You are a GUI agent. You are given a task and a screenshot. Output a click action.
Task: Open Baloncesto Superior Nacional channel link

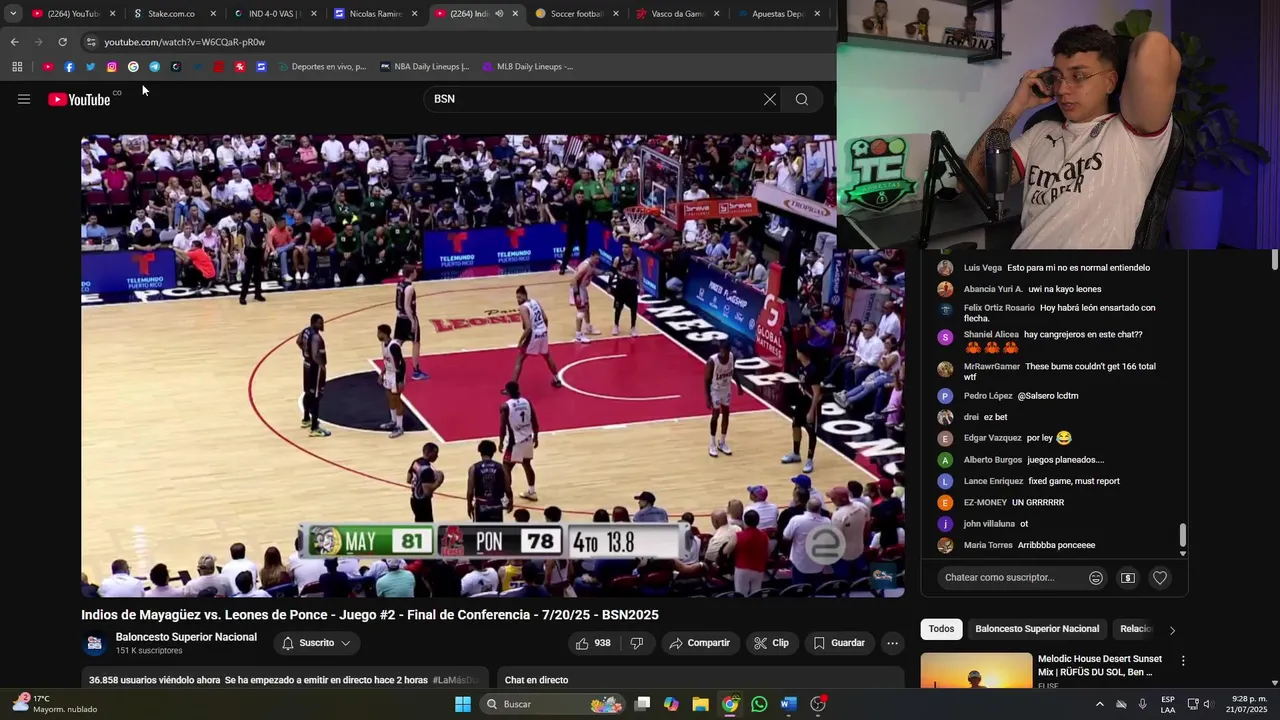point(186,637)
